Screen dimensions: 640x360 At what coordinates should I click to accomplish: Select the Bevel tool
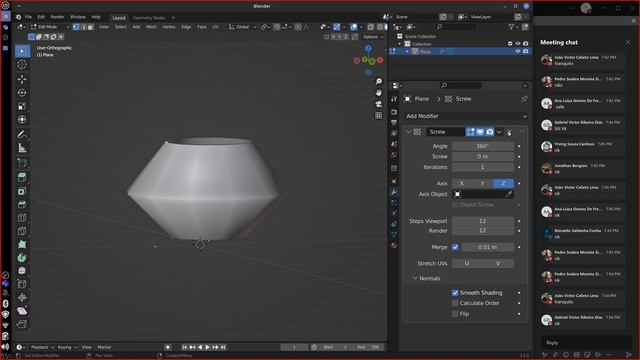(22, 204)
